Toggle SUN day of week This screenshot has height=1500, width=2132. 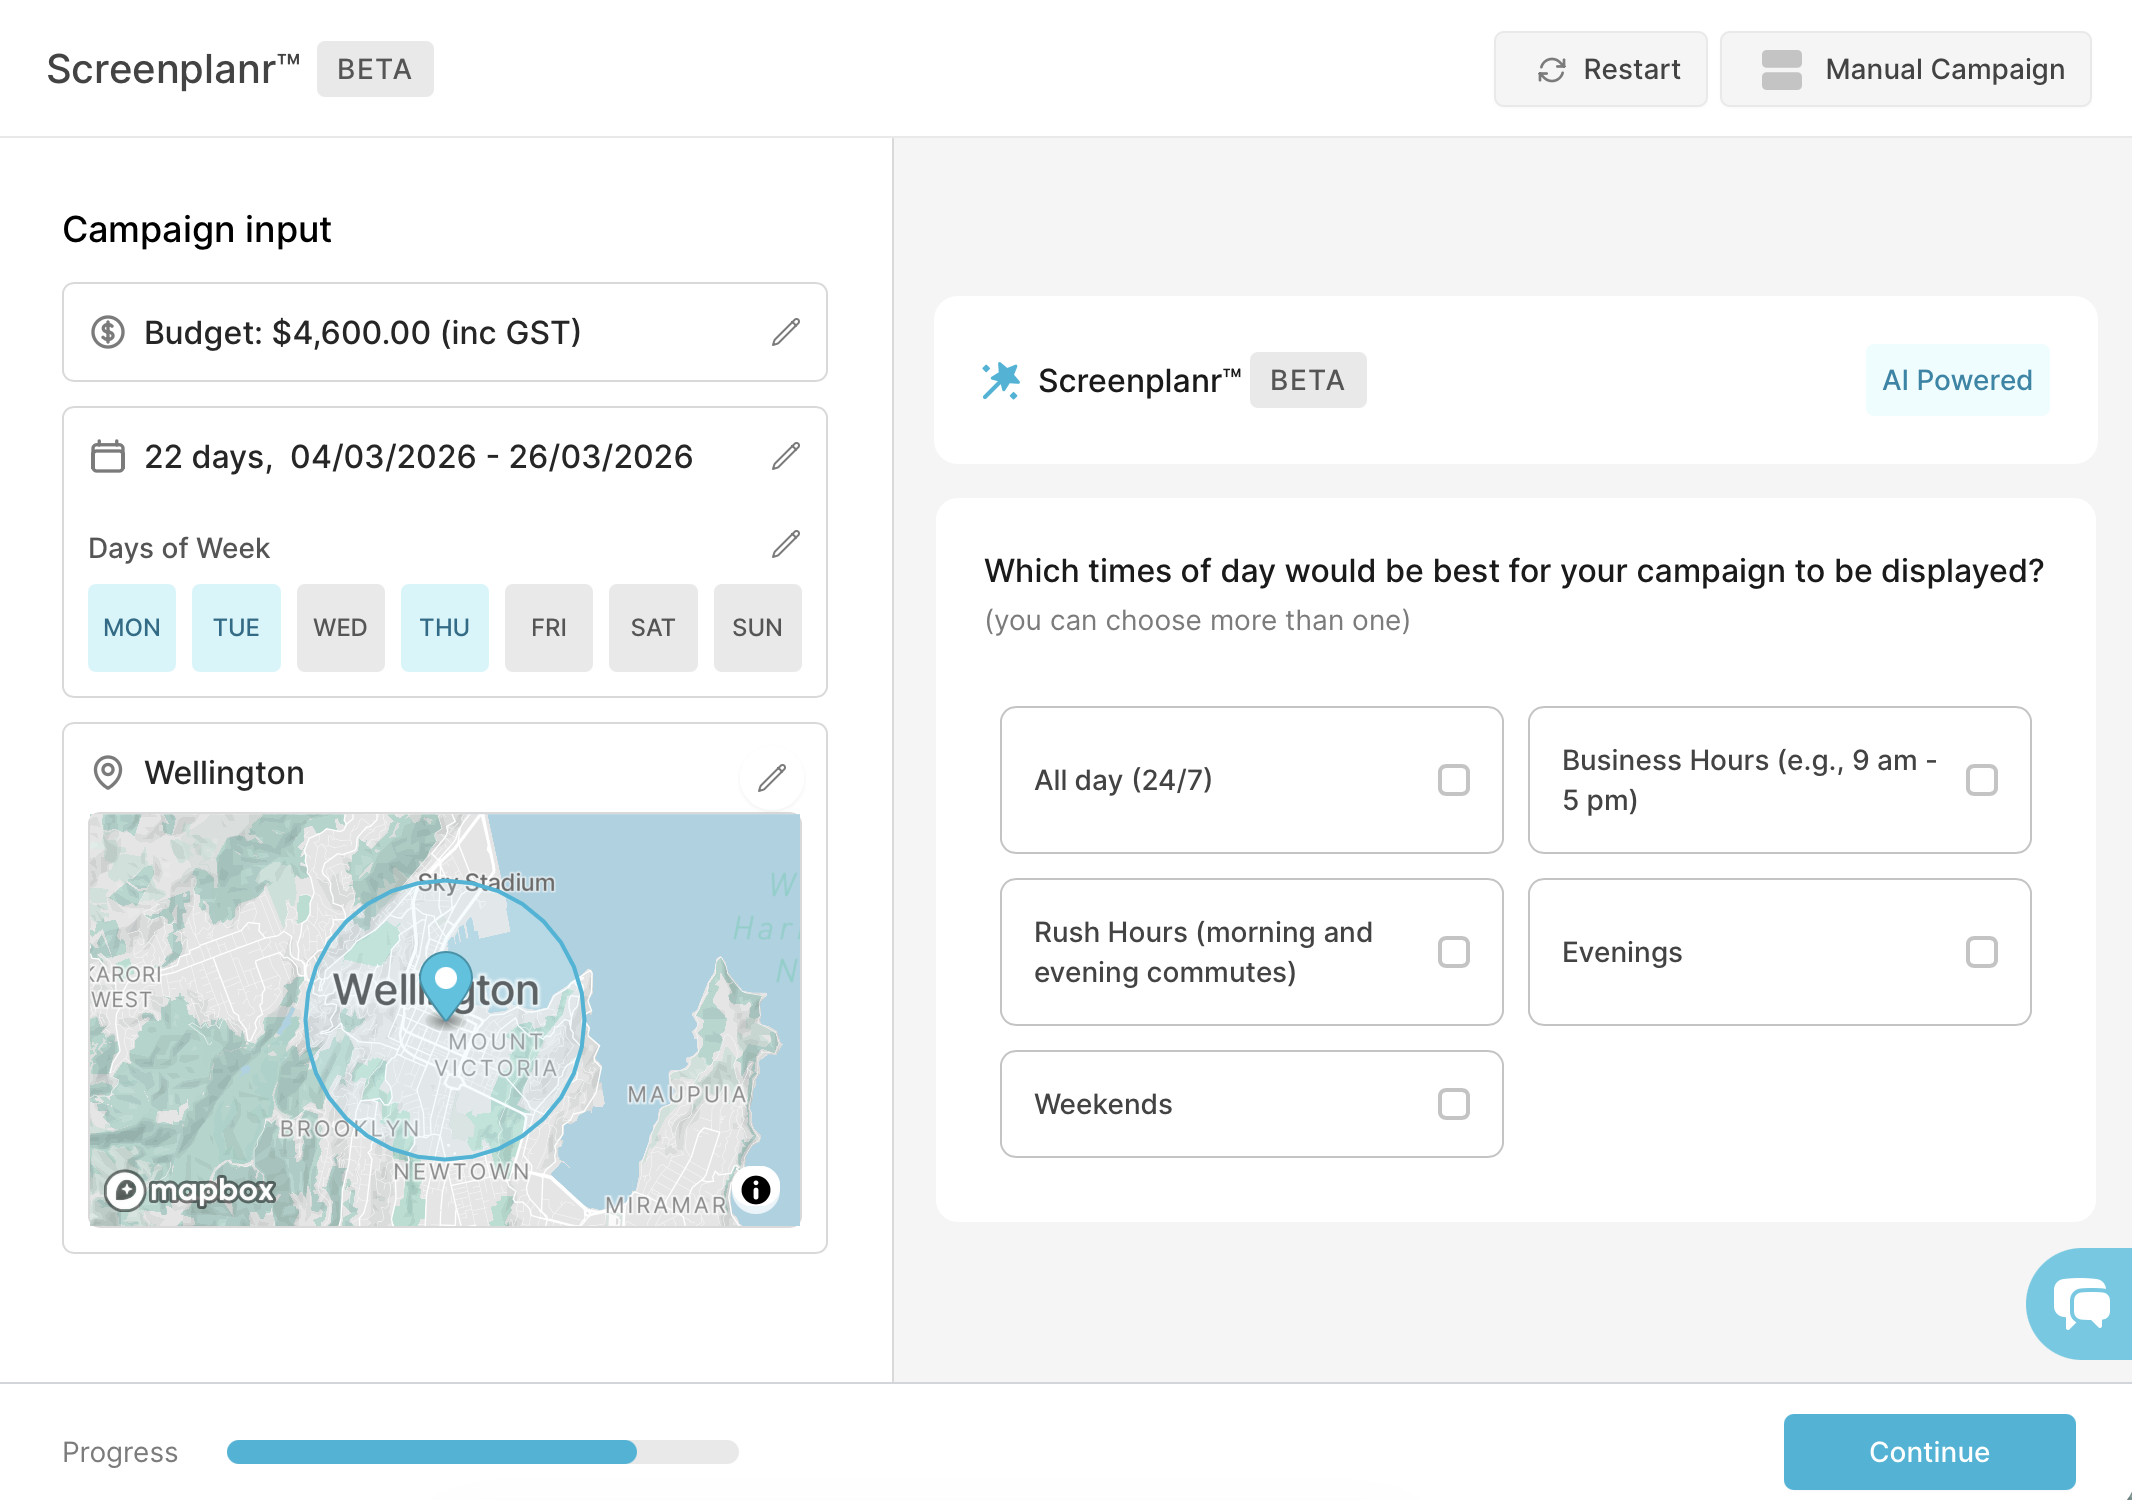coord(758,628)
